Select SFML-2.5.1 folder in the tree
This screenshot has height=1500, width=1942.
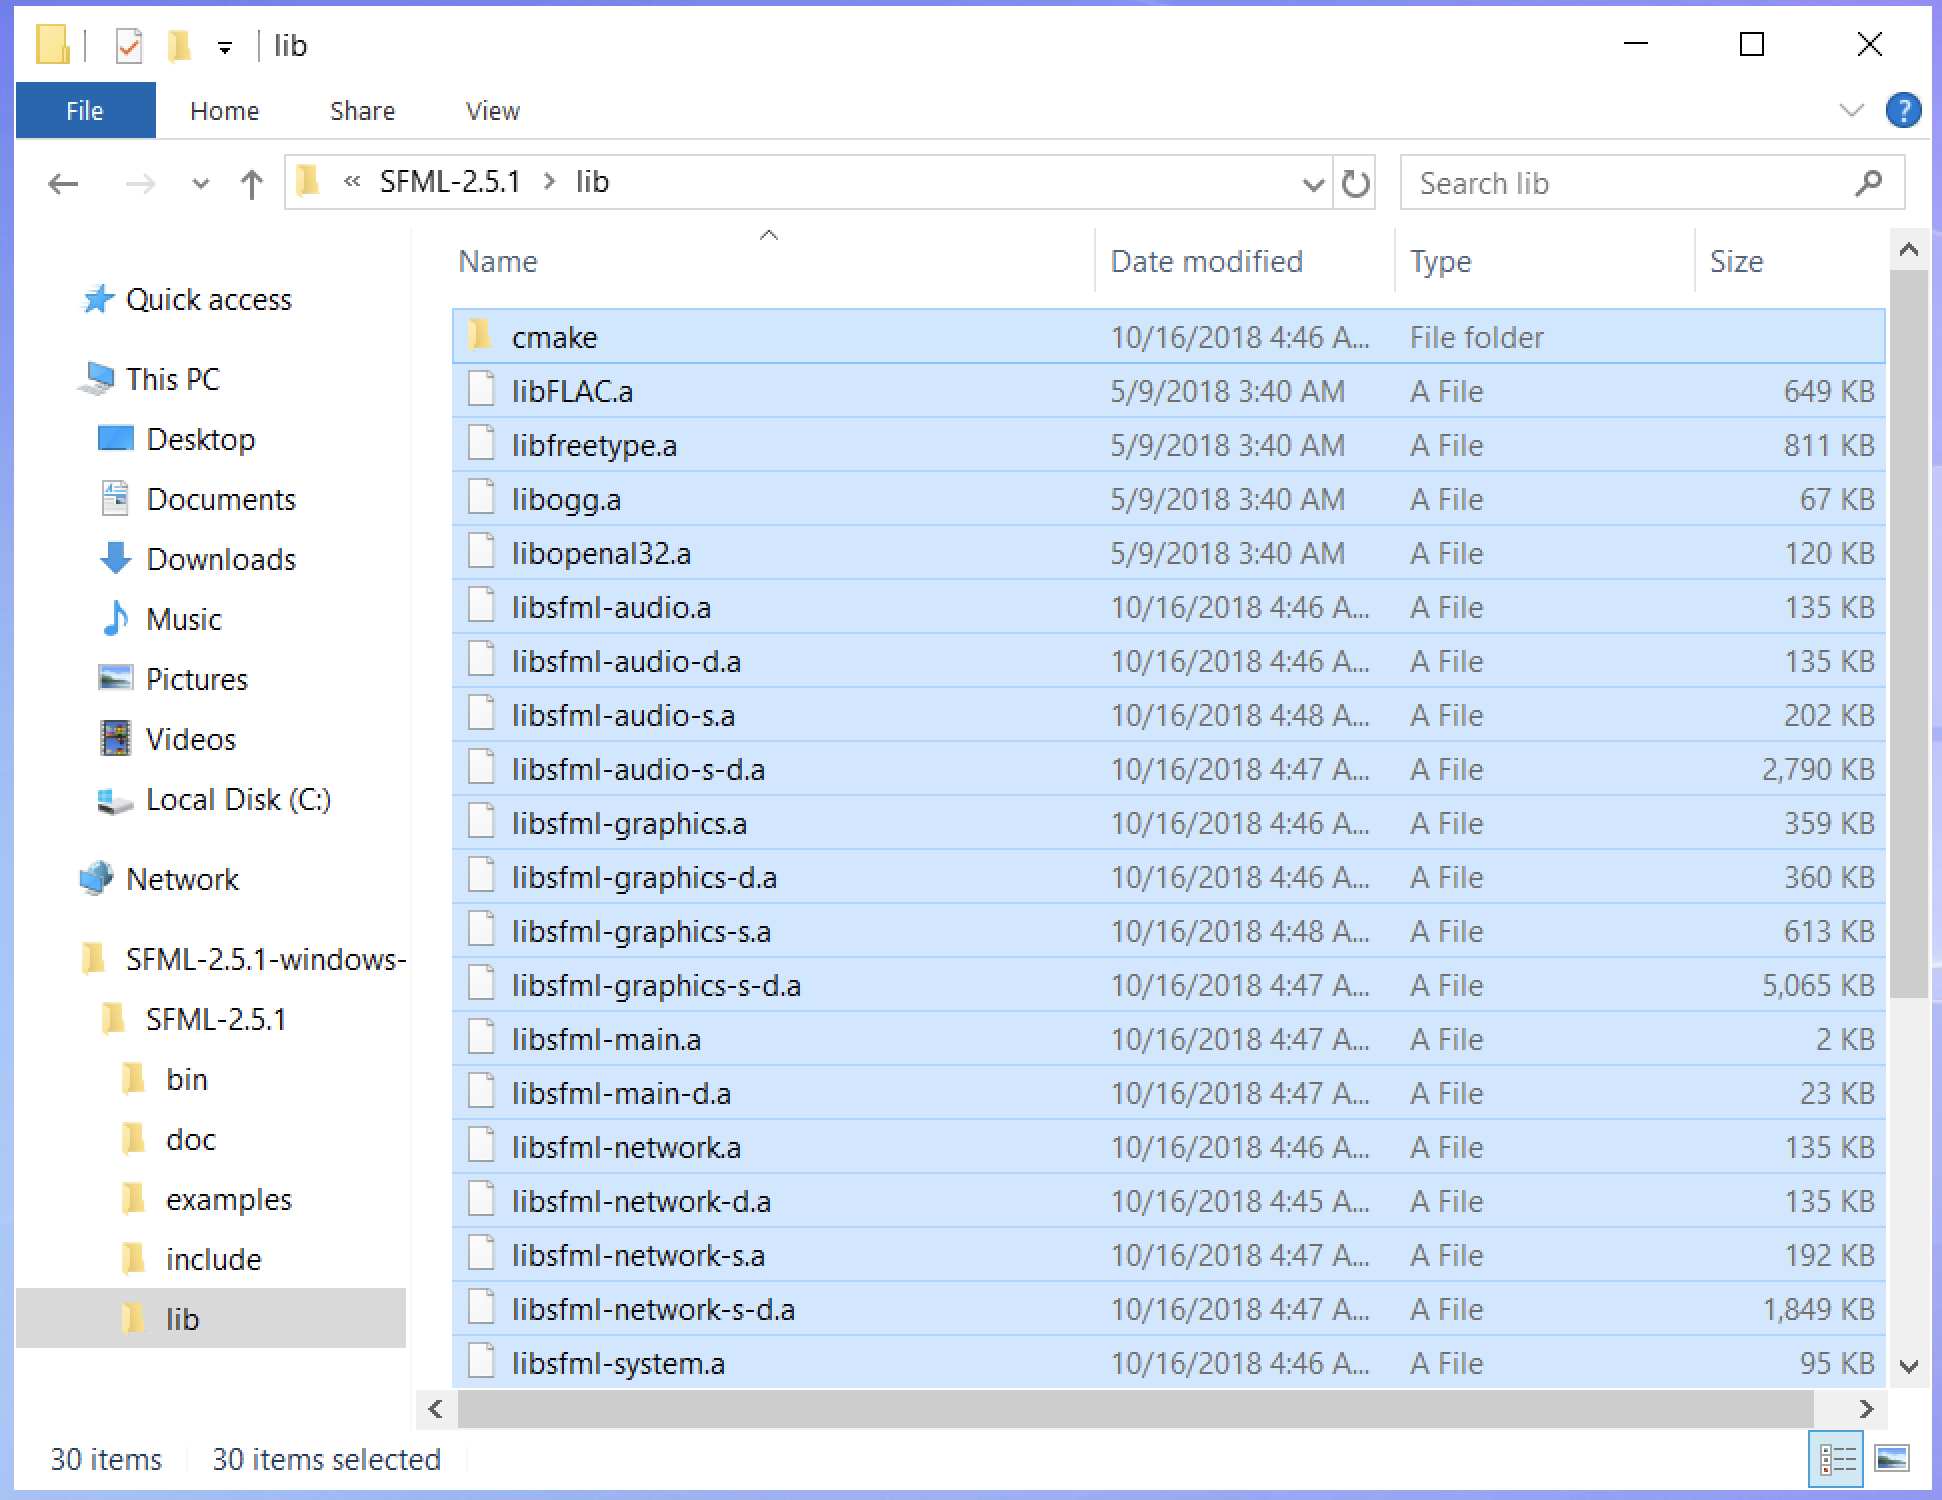(216, 1019)
